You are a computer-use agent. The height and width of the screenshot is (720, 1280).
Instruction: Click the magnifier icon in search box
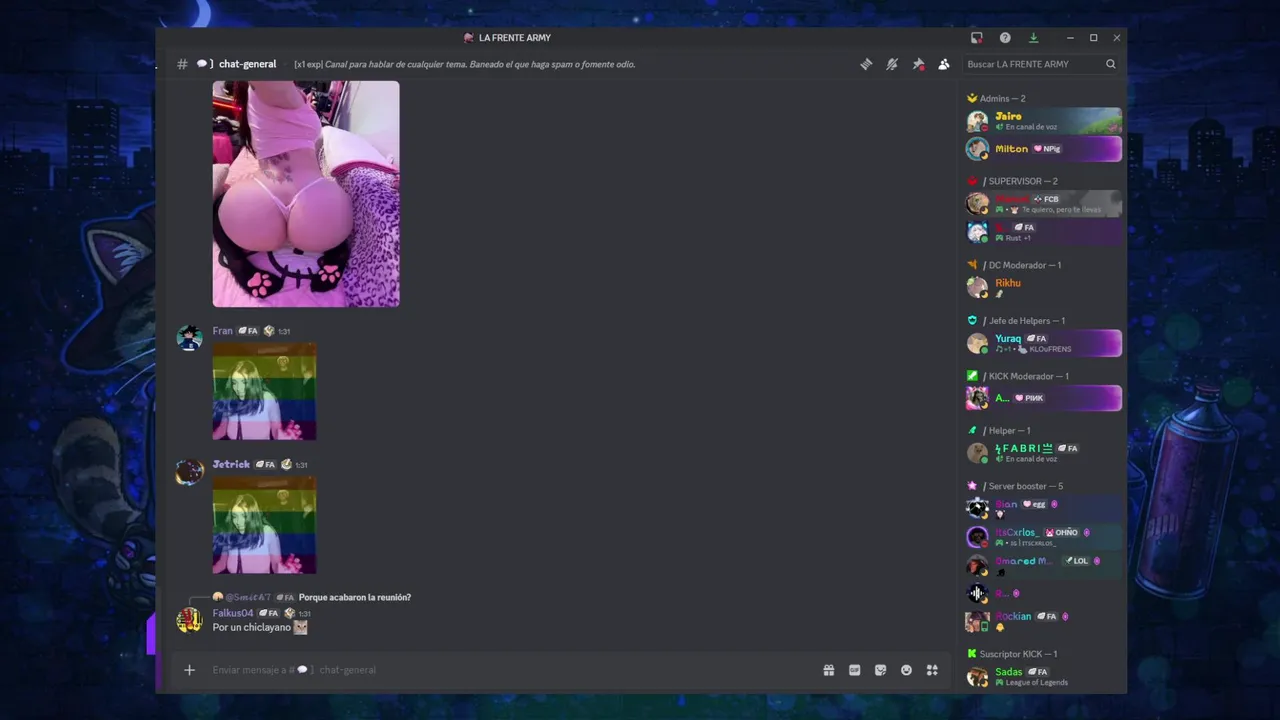coord(1110,64)
